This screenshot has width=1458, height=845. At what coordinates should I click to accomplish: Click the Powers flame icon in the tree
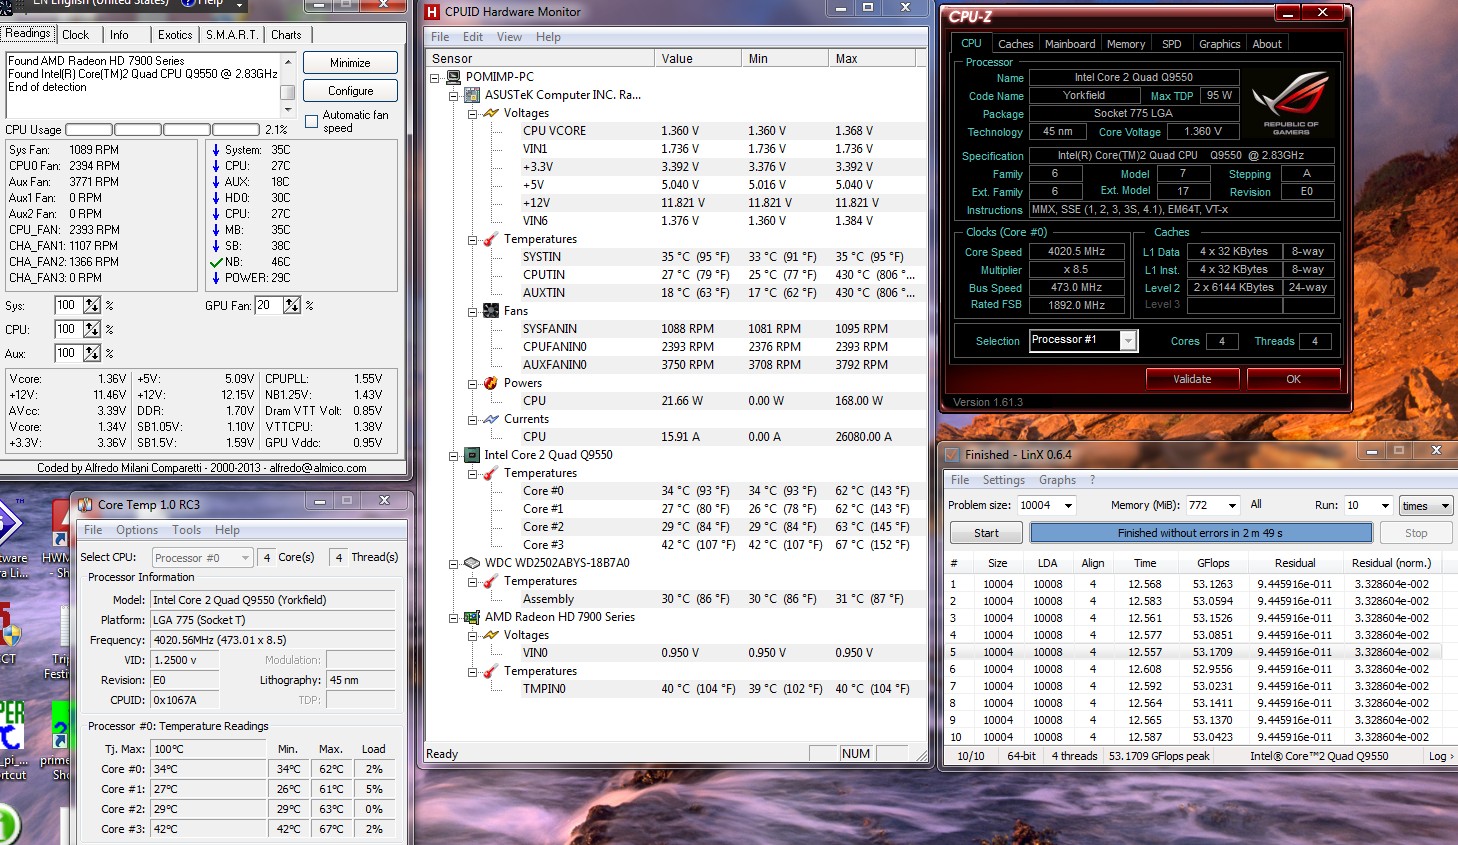(x=490, y=383)
